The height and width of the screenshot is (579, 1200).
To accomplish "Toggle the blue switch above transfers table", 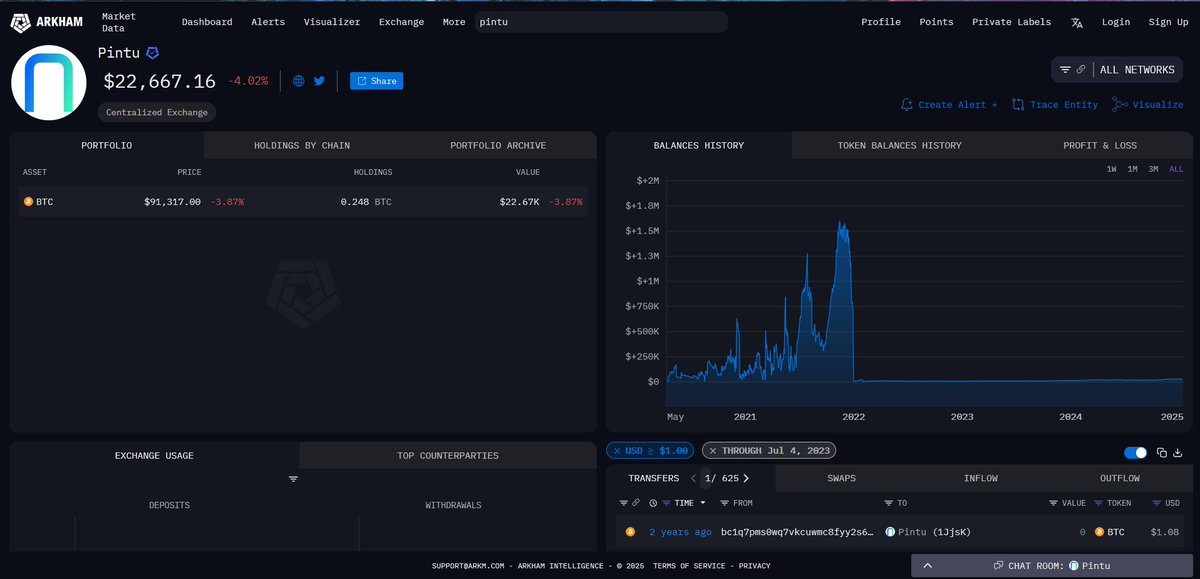I will click(x=1135, y=453).
